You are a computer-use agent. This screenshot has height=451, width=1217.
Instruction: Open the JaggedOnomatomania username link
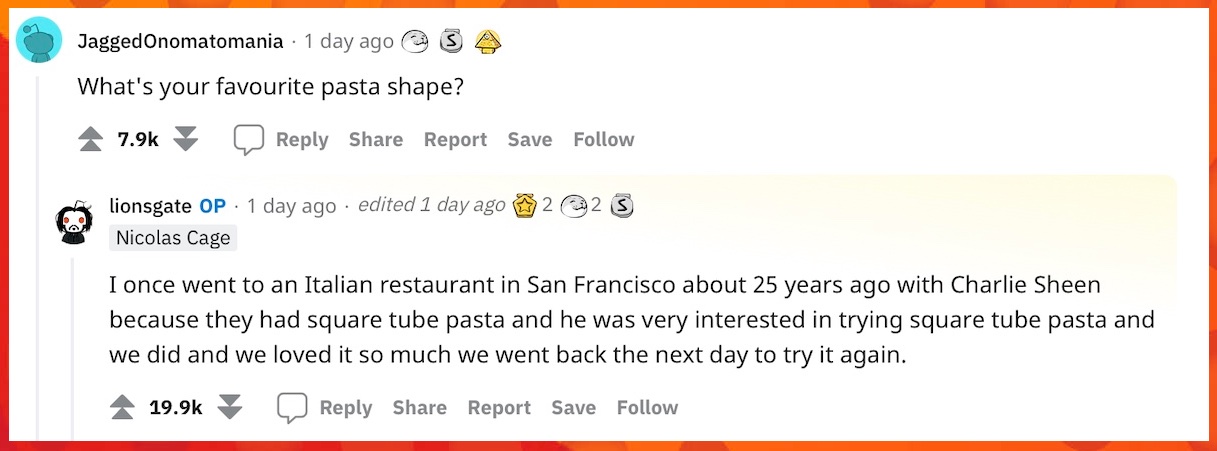click(181, 41)
